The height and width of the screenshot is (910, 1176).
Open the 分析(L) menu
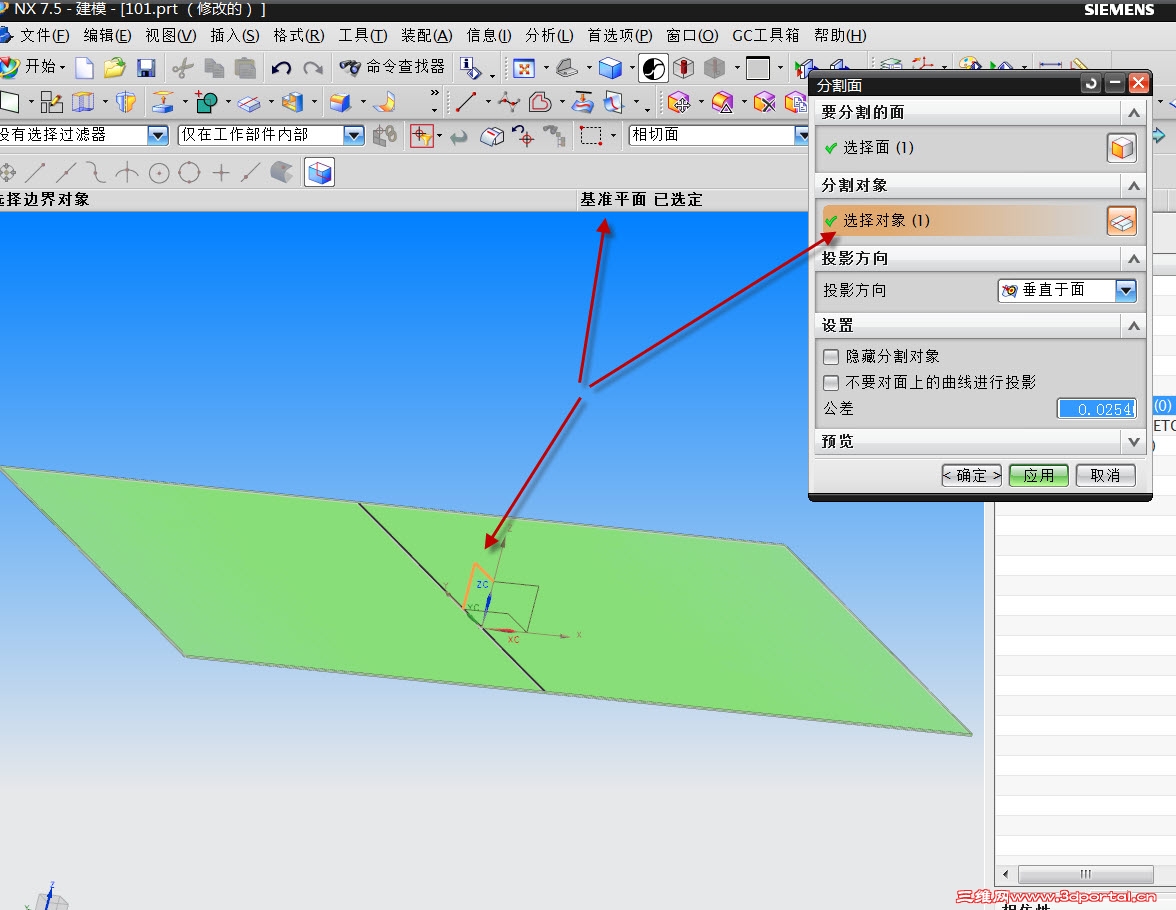[549, 35]
